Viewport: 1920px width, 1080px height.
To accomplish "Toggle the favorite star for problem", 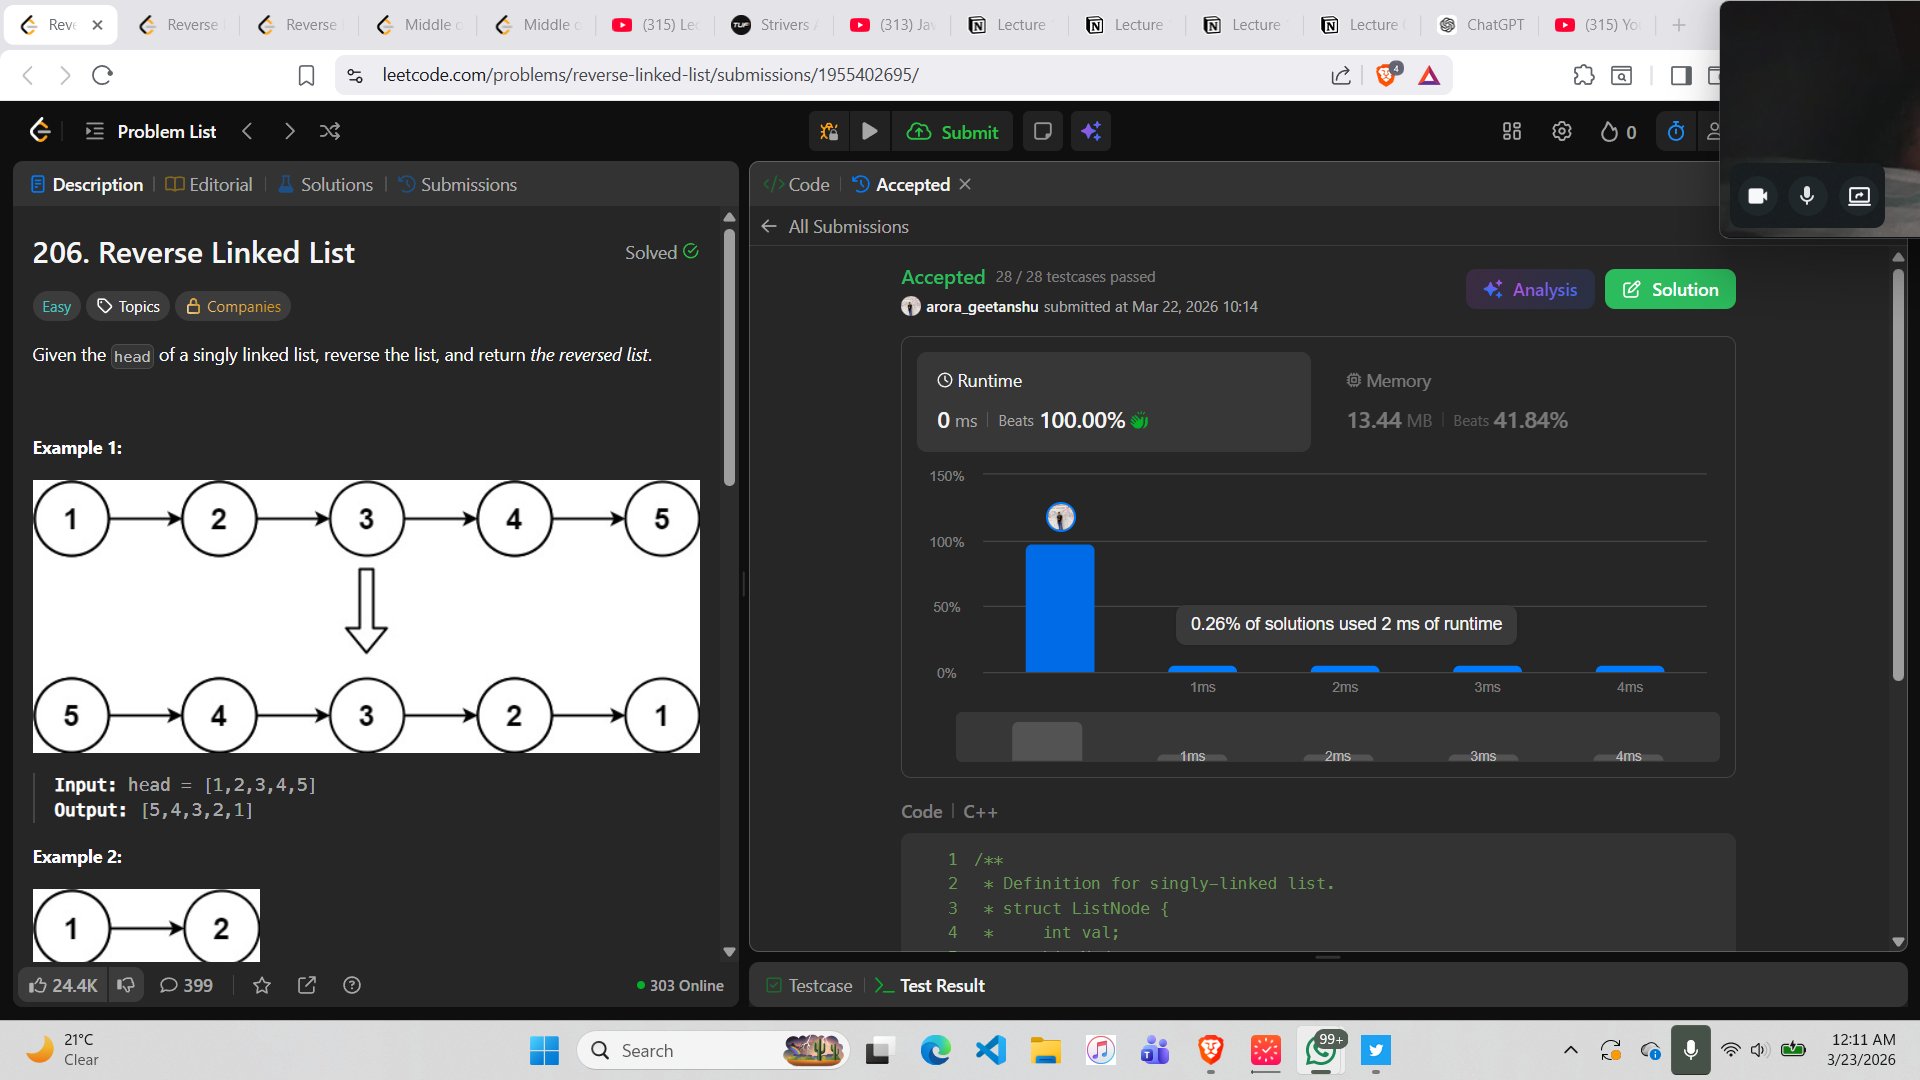I will point(262,985).
